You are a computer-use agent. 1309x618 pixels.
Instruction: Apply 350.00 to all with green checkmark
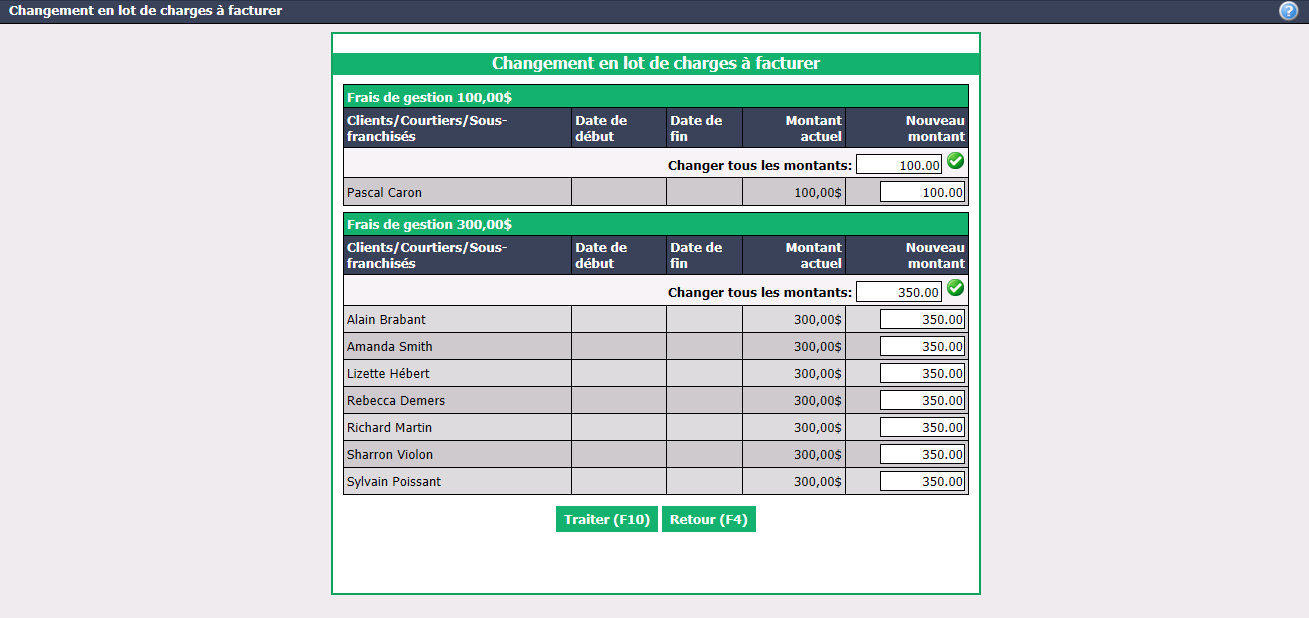[x=955, y=288]
